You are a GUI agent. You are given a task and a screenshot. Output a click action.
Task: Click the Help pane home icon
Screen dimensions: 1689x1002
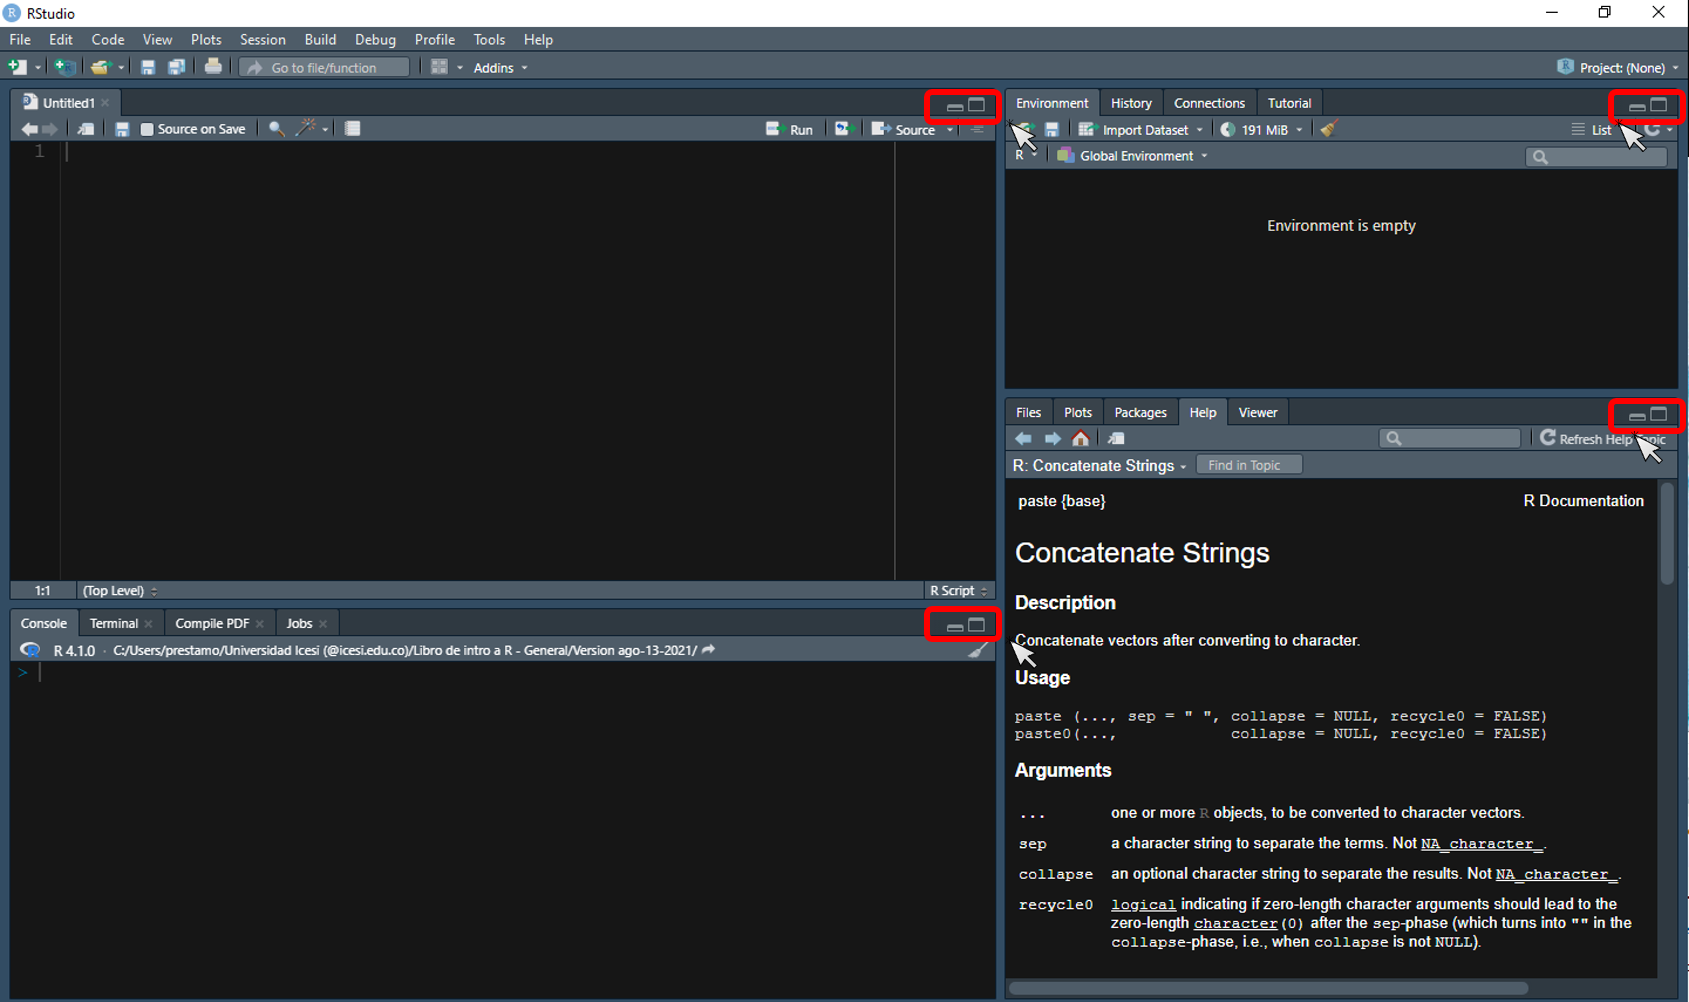[x=1080, y=439]
